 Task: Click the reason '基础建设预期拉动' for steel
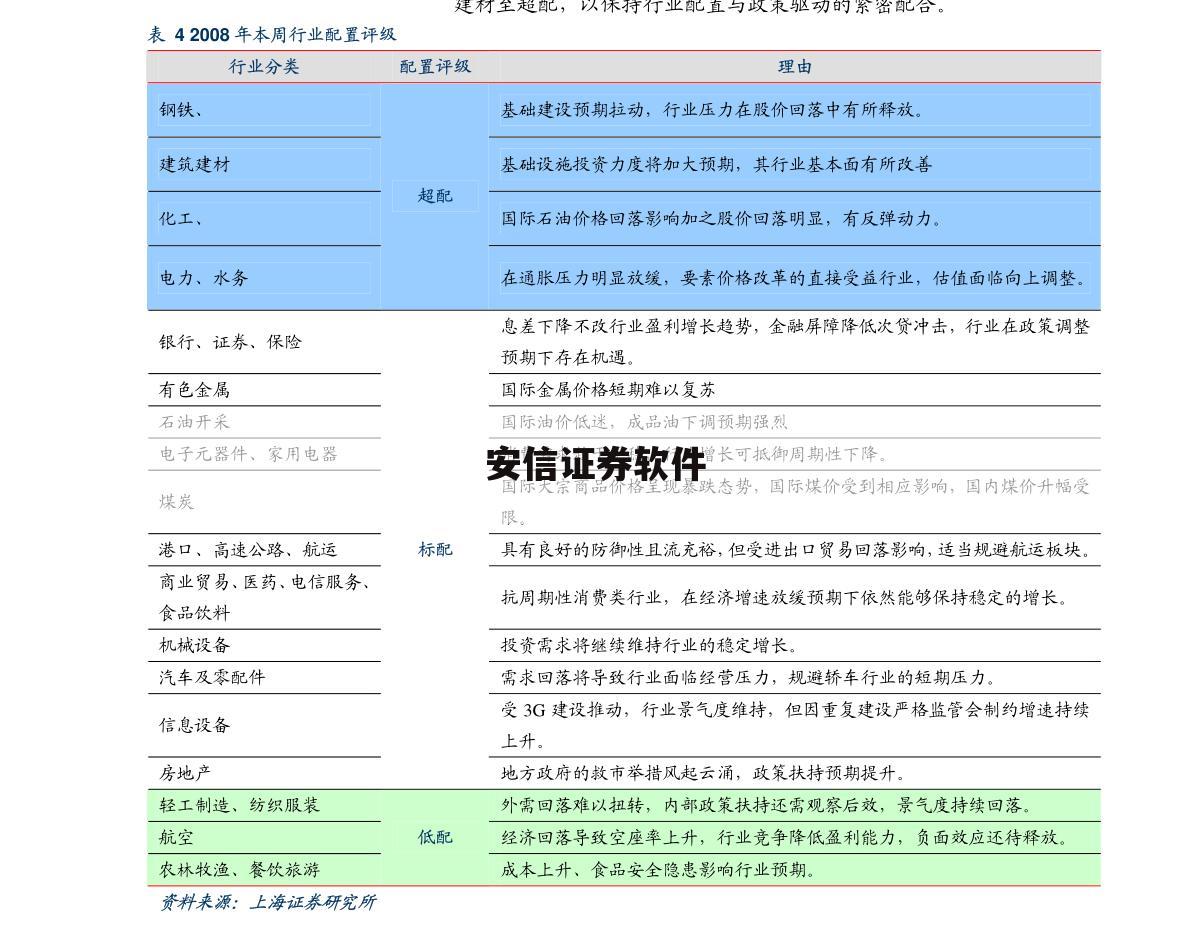[573, 110]
